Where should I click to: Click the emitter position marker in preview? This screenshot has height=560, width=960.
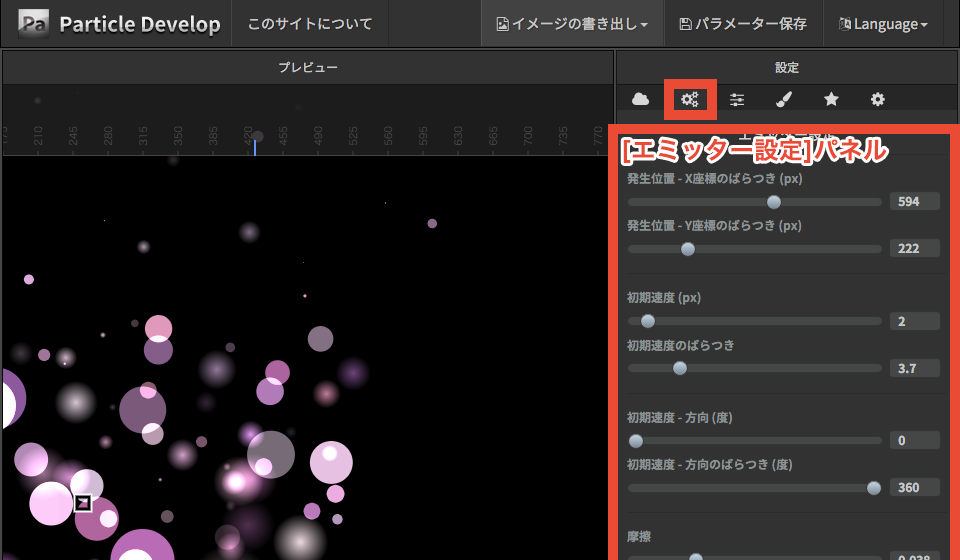pos(83,502)
